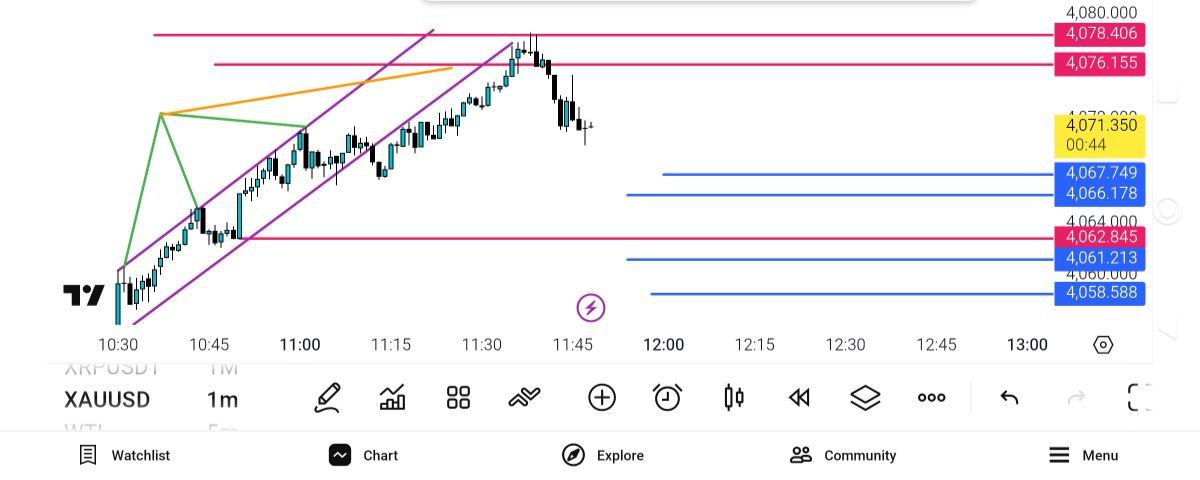The width and height of the screenshot is (1200, 480).
Task: Change chart type via the candlestick icon
Action: pyautogui.click(x=733, y=398)
